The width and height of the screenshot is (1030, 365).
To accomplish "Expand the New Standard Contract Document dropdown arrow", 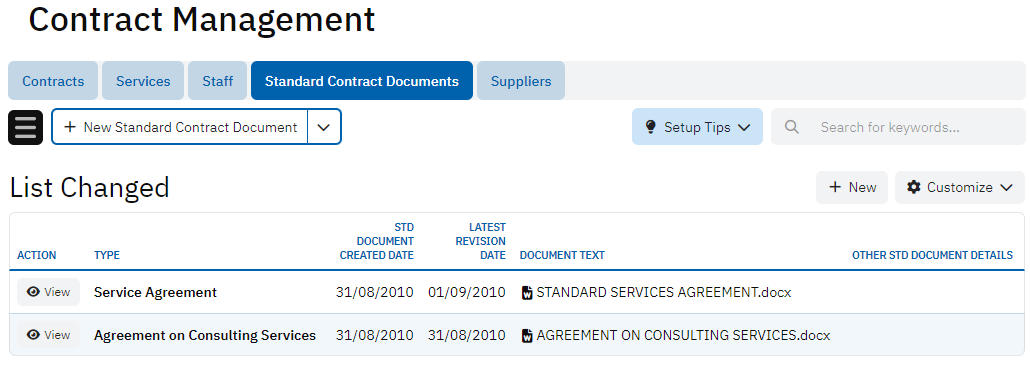I will coord(324,127).
